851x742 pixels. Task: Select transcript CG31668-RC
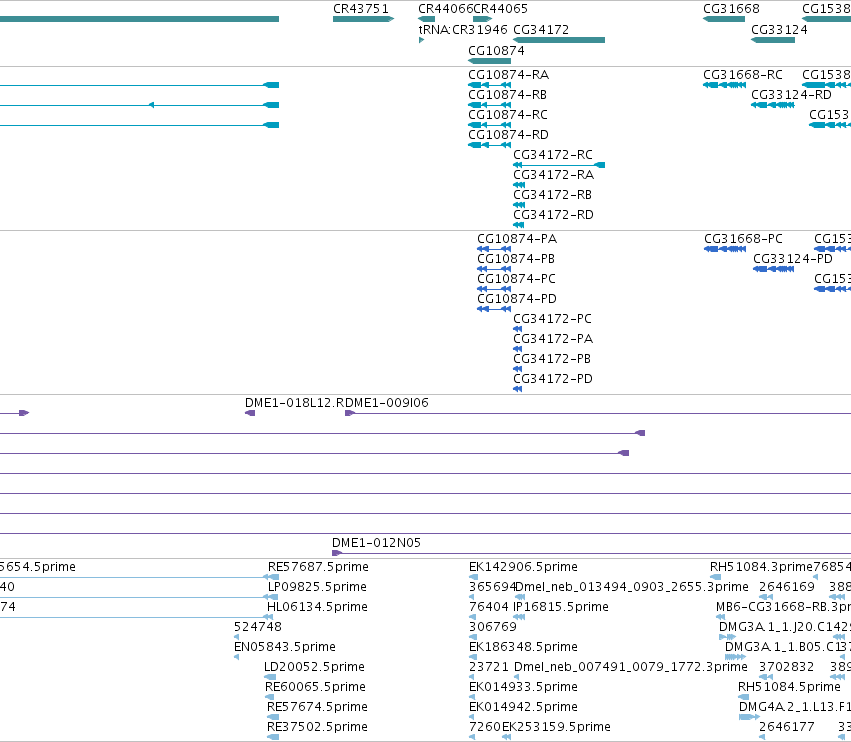coord(725,85)
